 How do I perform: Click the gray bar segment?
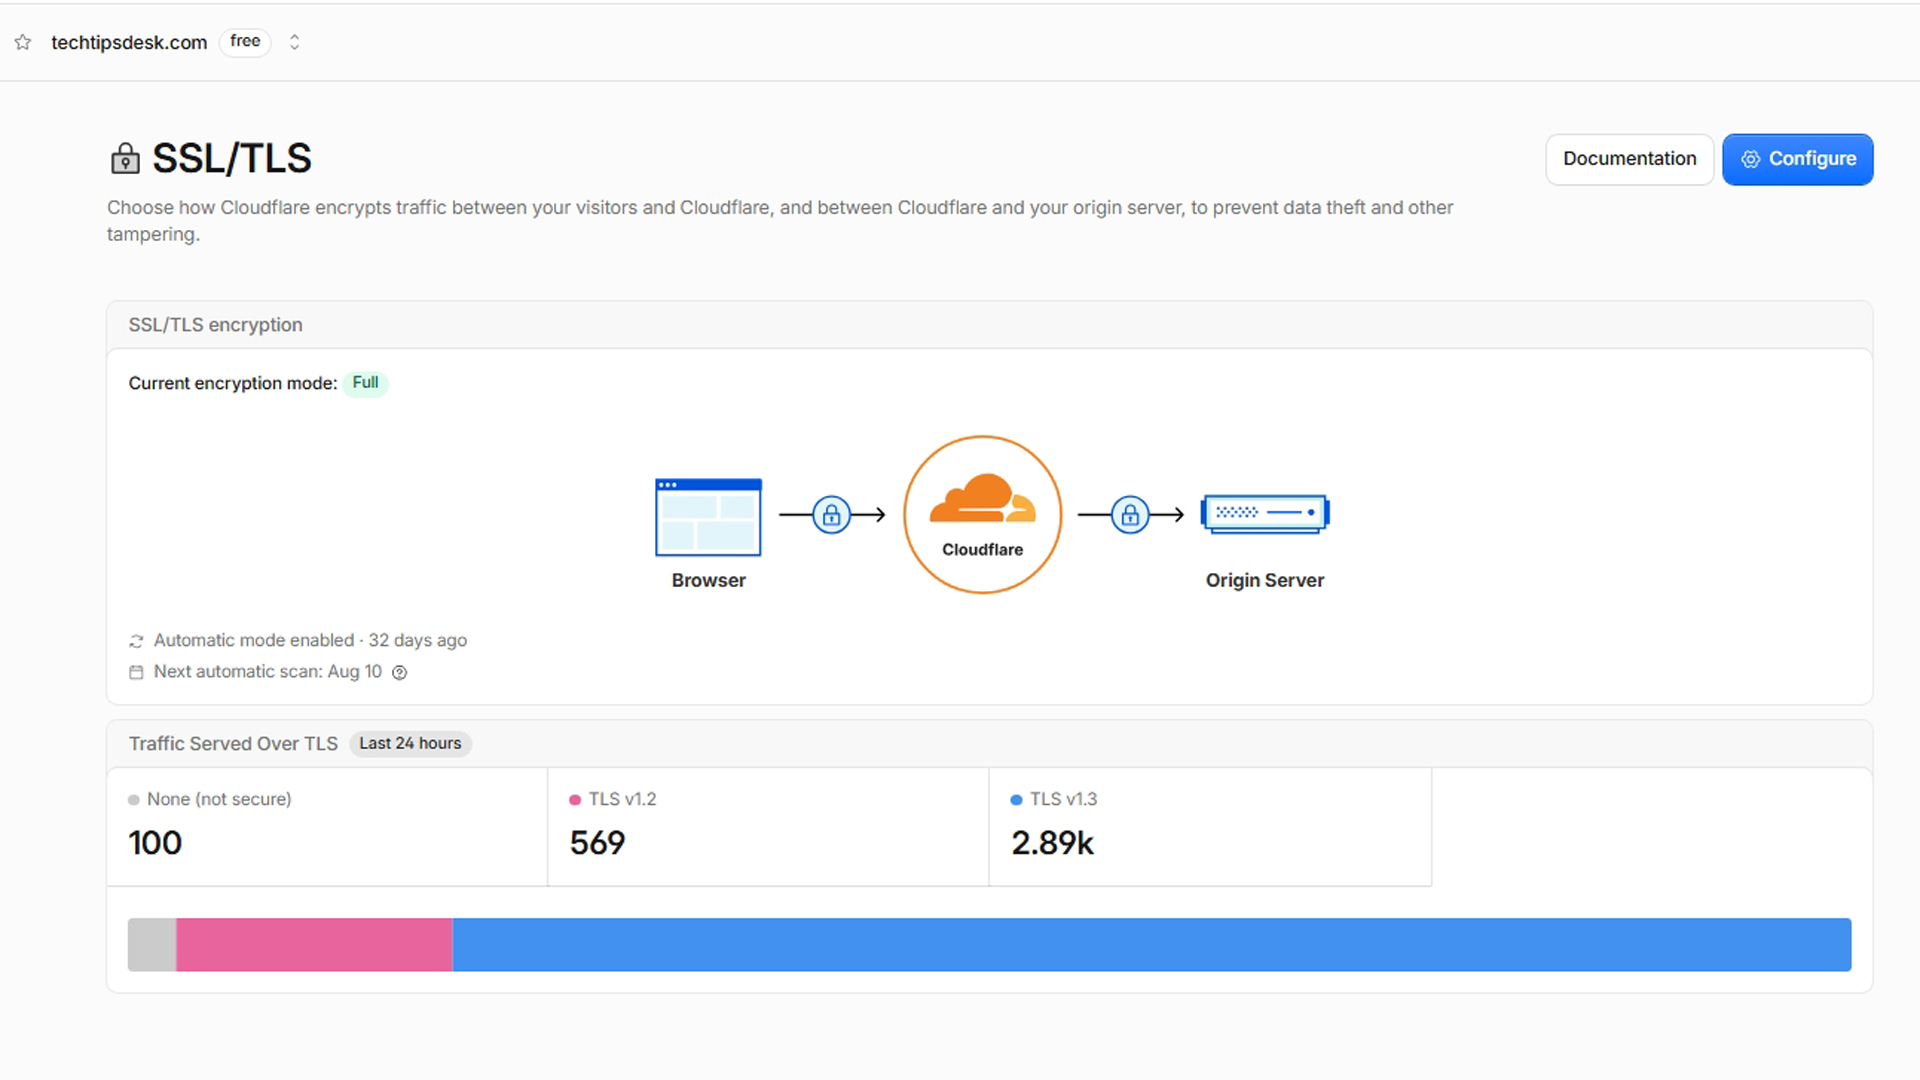[x=152, y=945]
